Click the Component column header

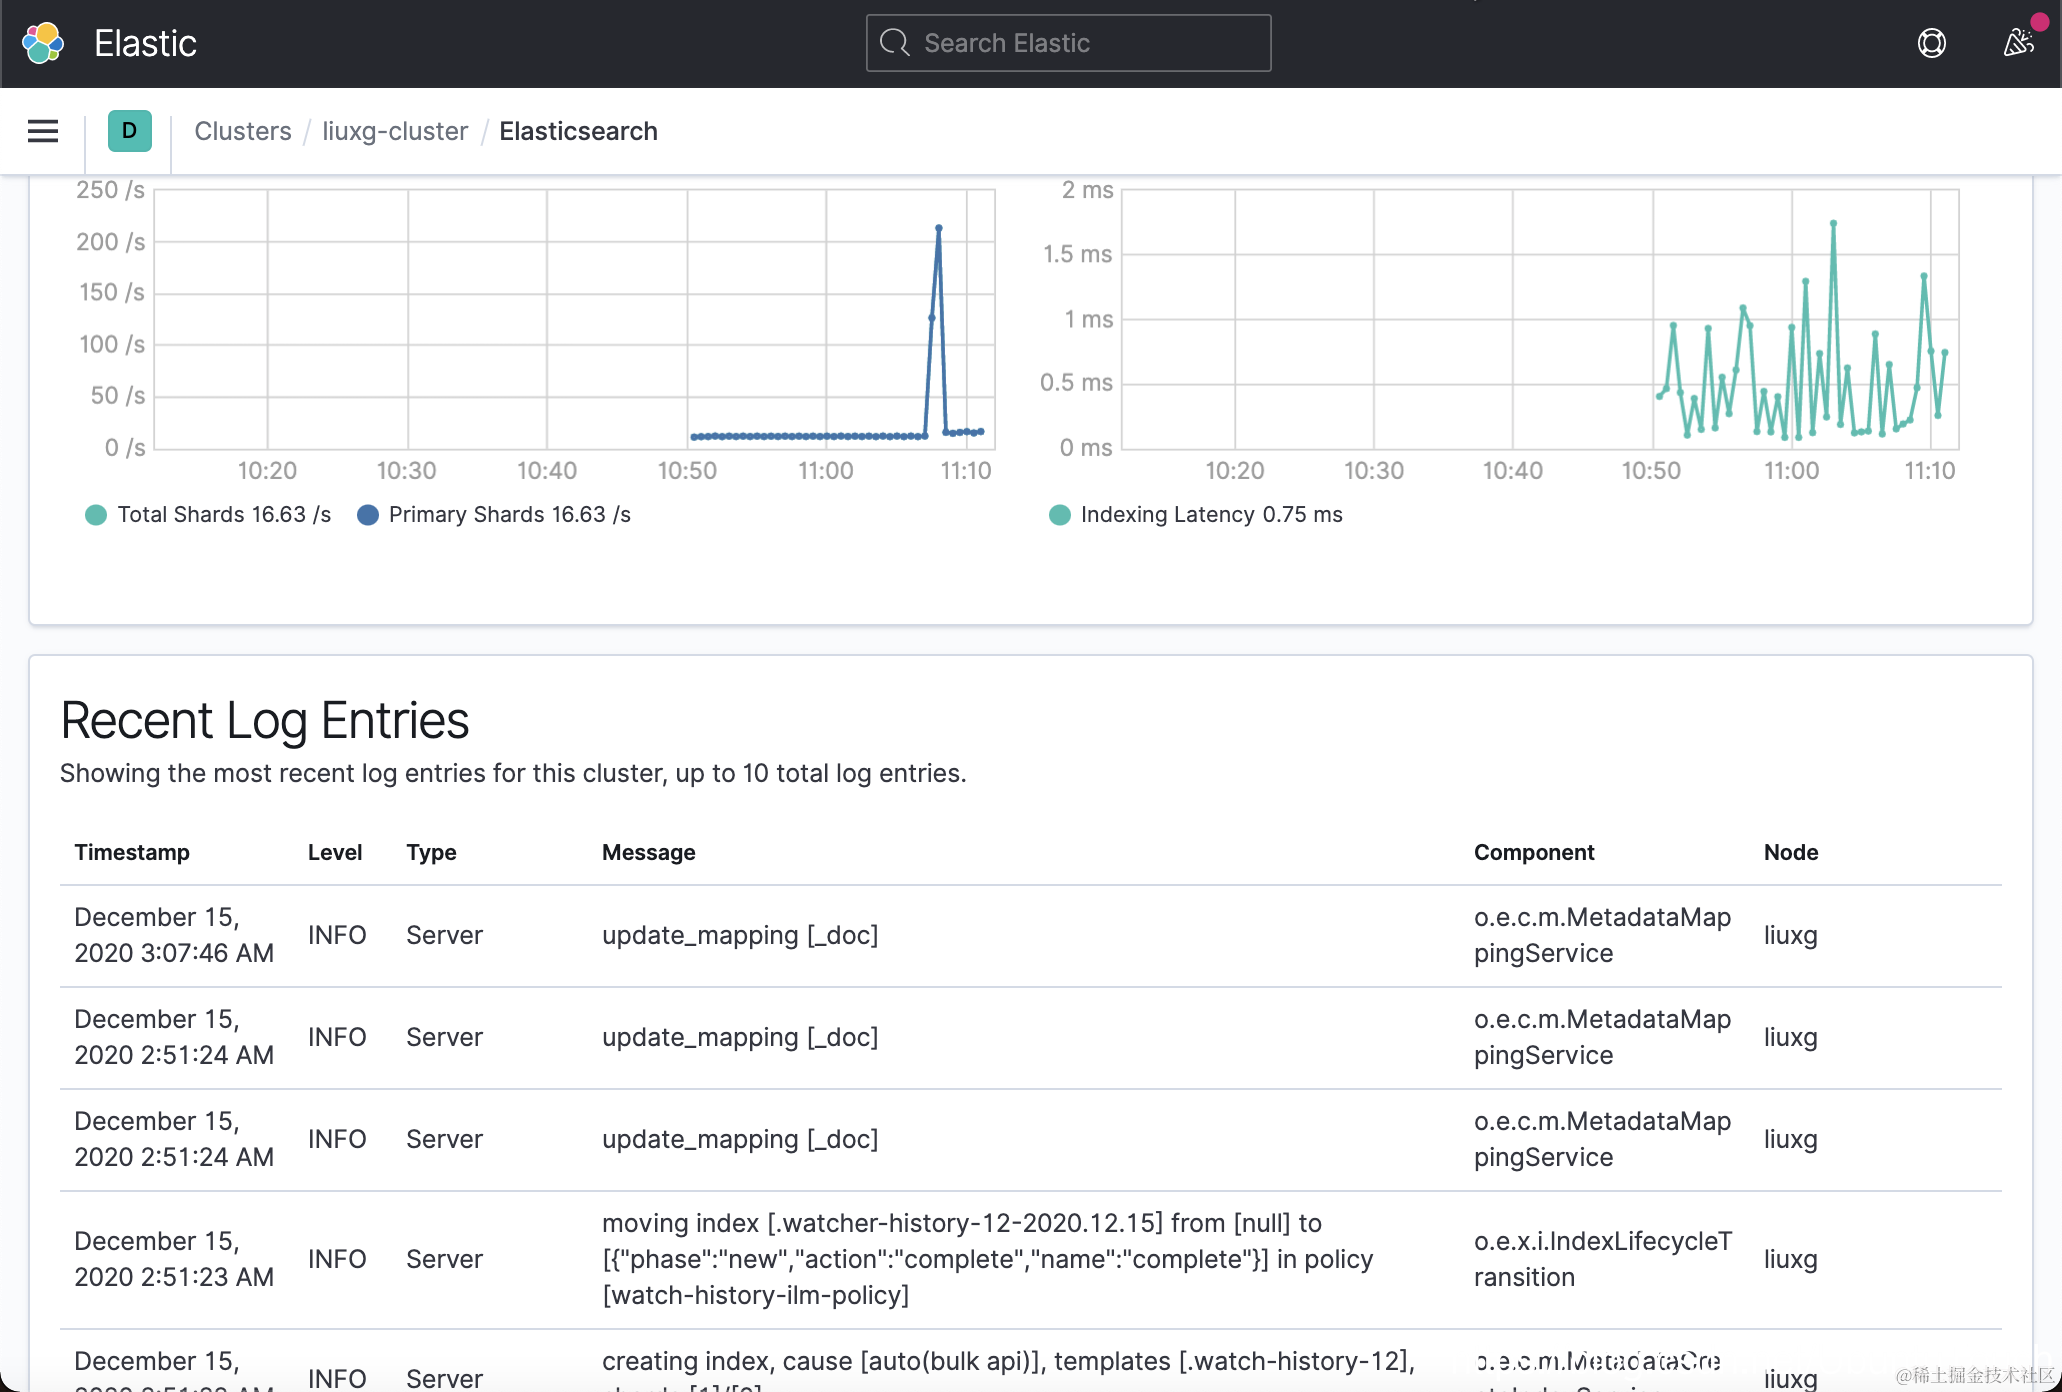coord(1534,852)
